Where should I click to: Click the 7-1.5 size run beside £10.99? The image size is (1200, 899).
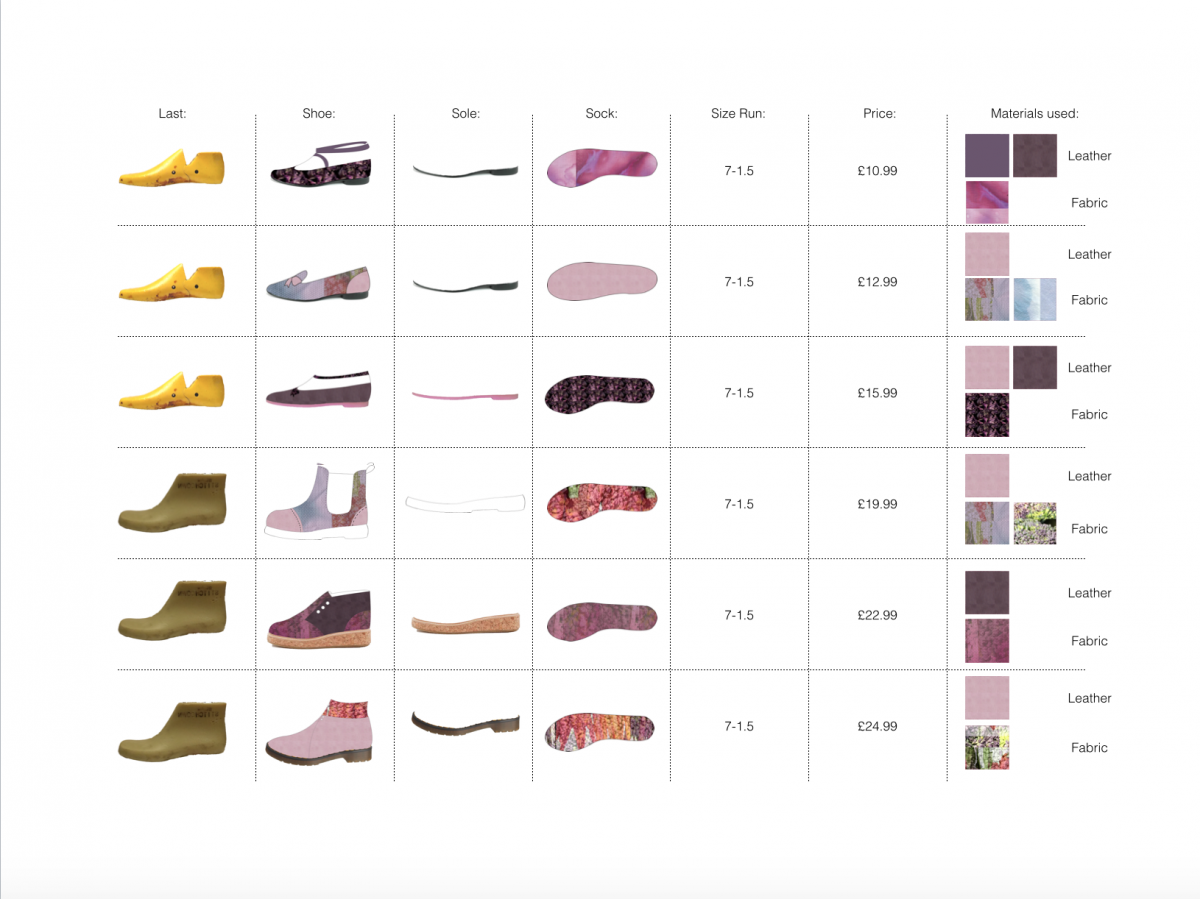(739, 171)
